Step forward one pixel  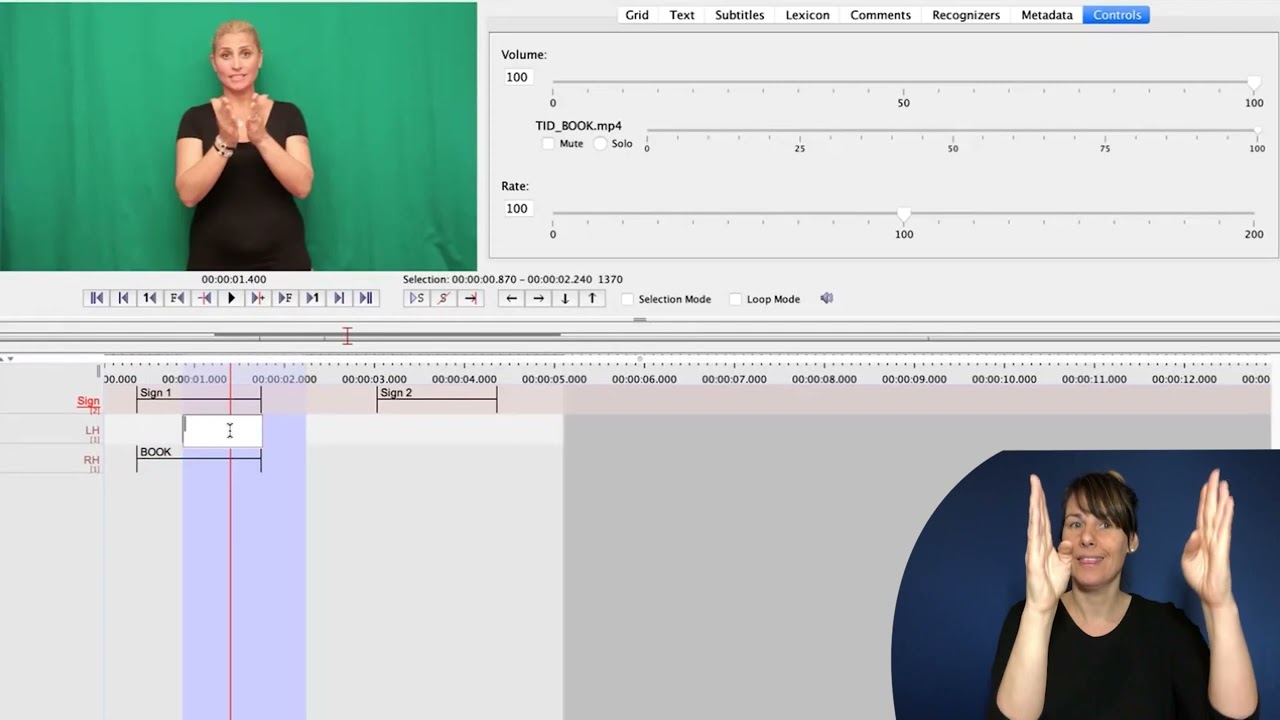pyautogui.click(x=258, y=298)
